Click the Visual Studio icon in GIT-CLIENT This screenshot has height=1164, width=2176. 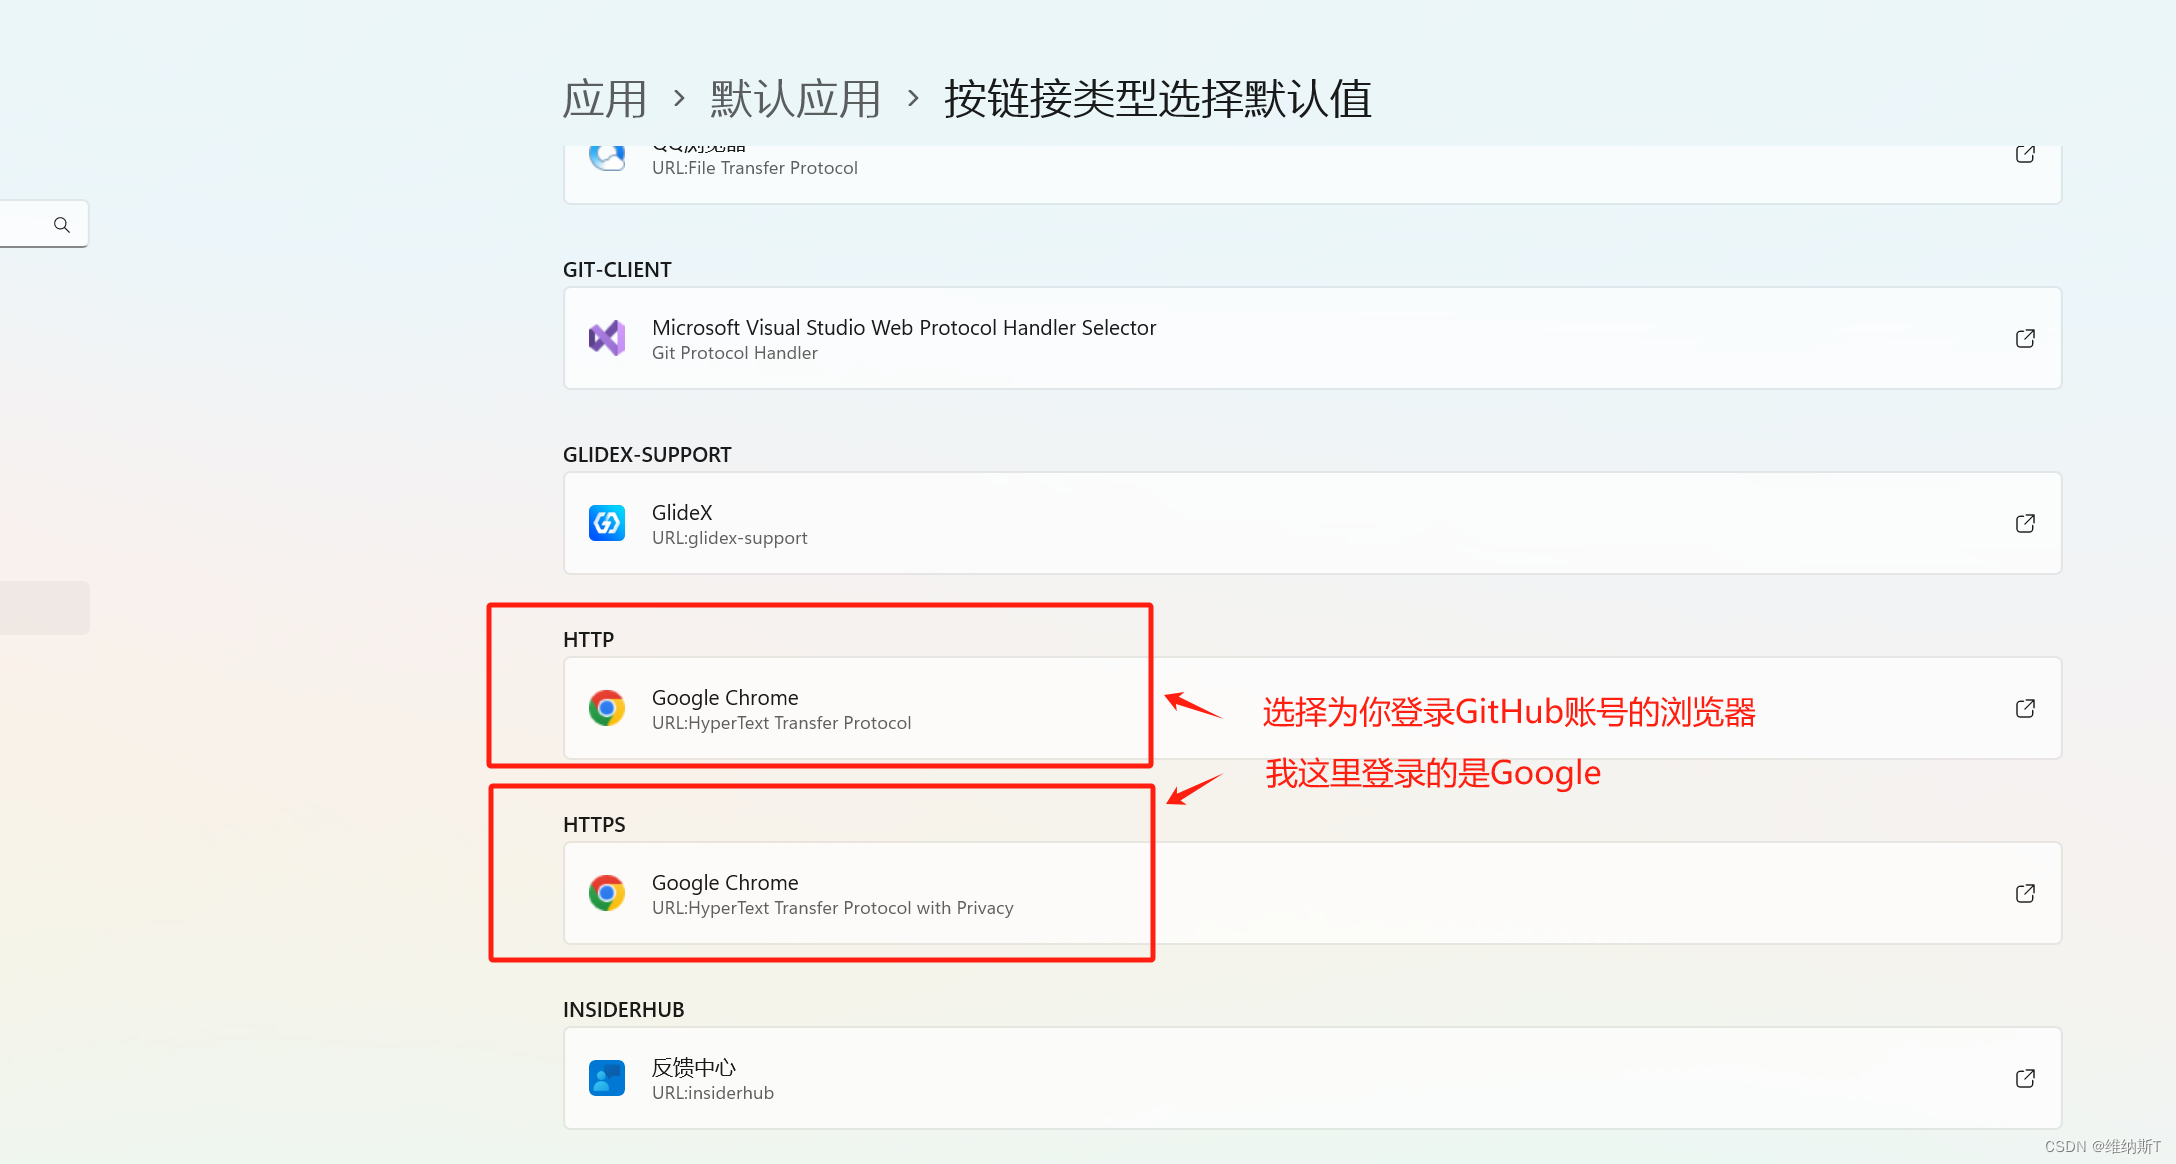607,339
